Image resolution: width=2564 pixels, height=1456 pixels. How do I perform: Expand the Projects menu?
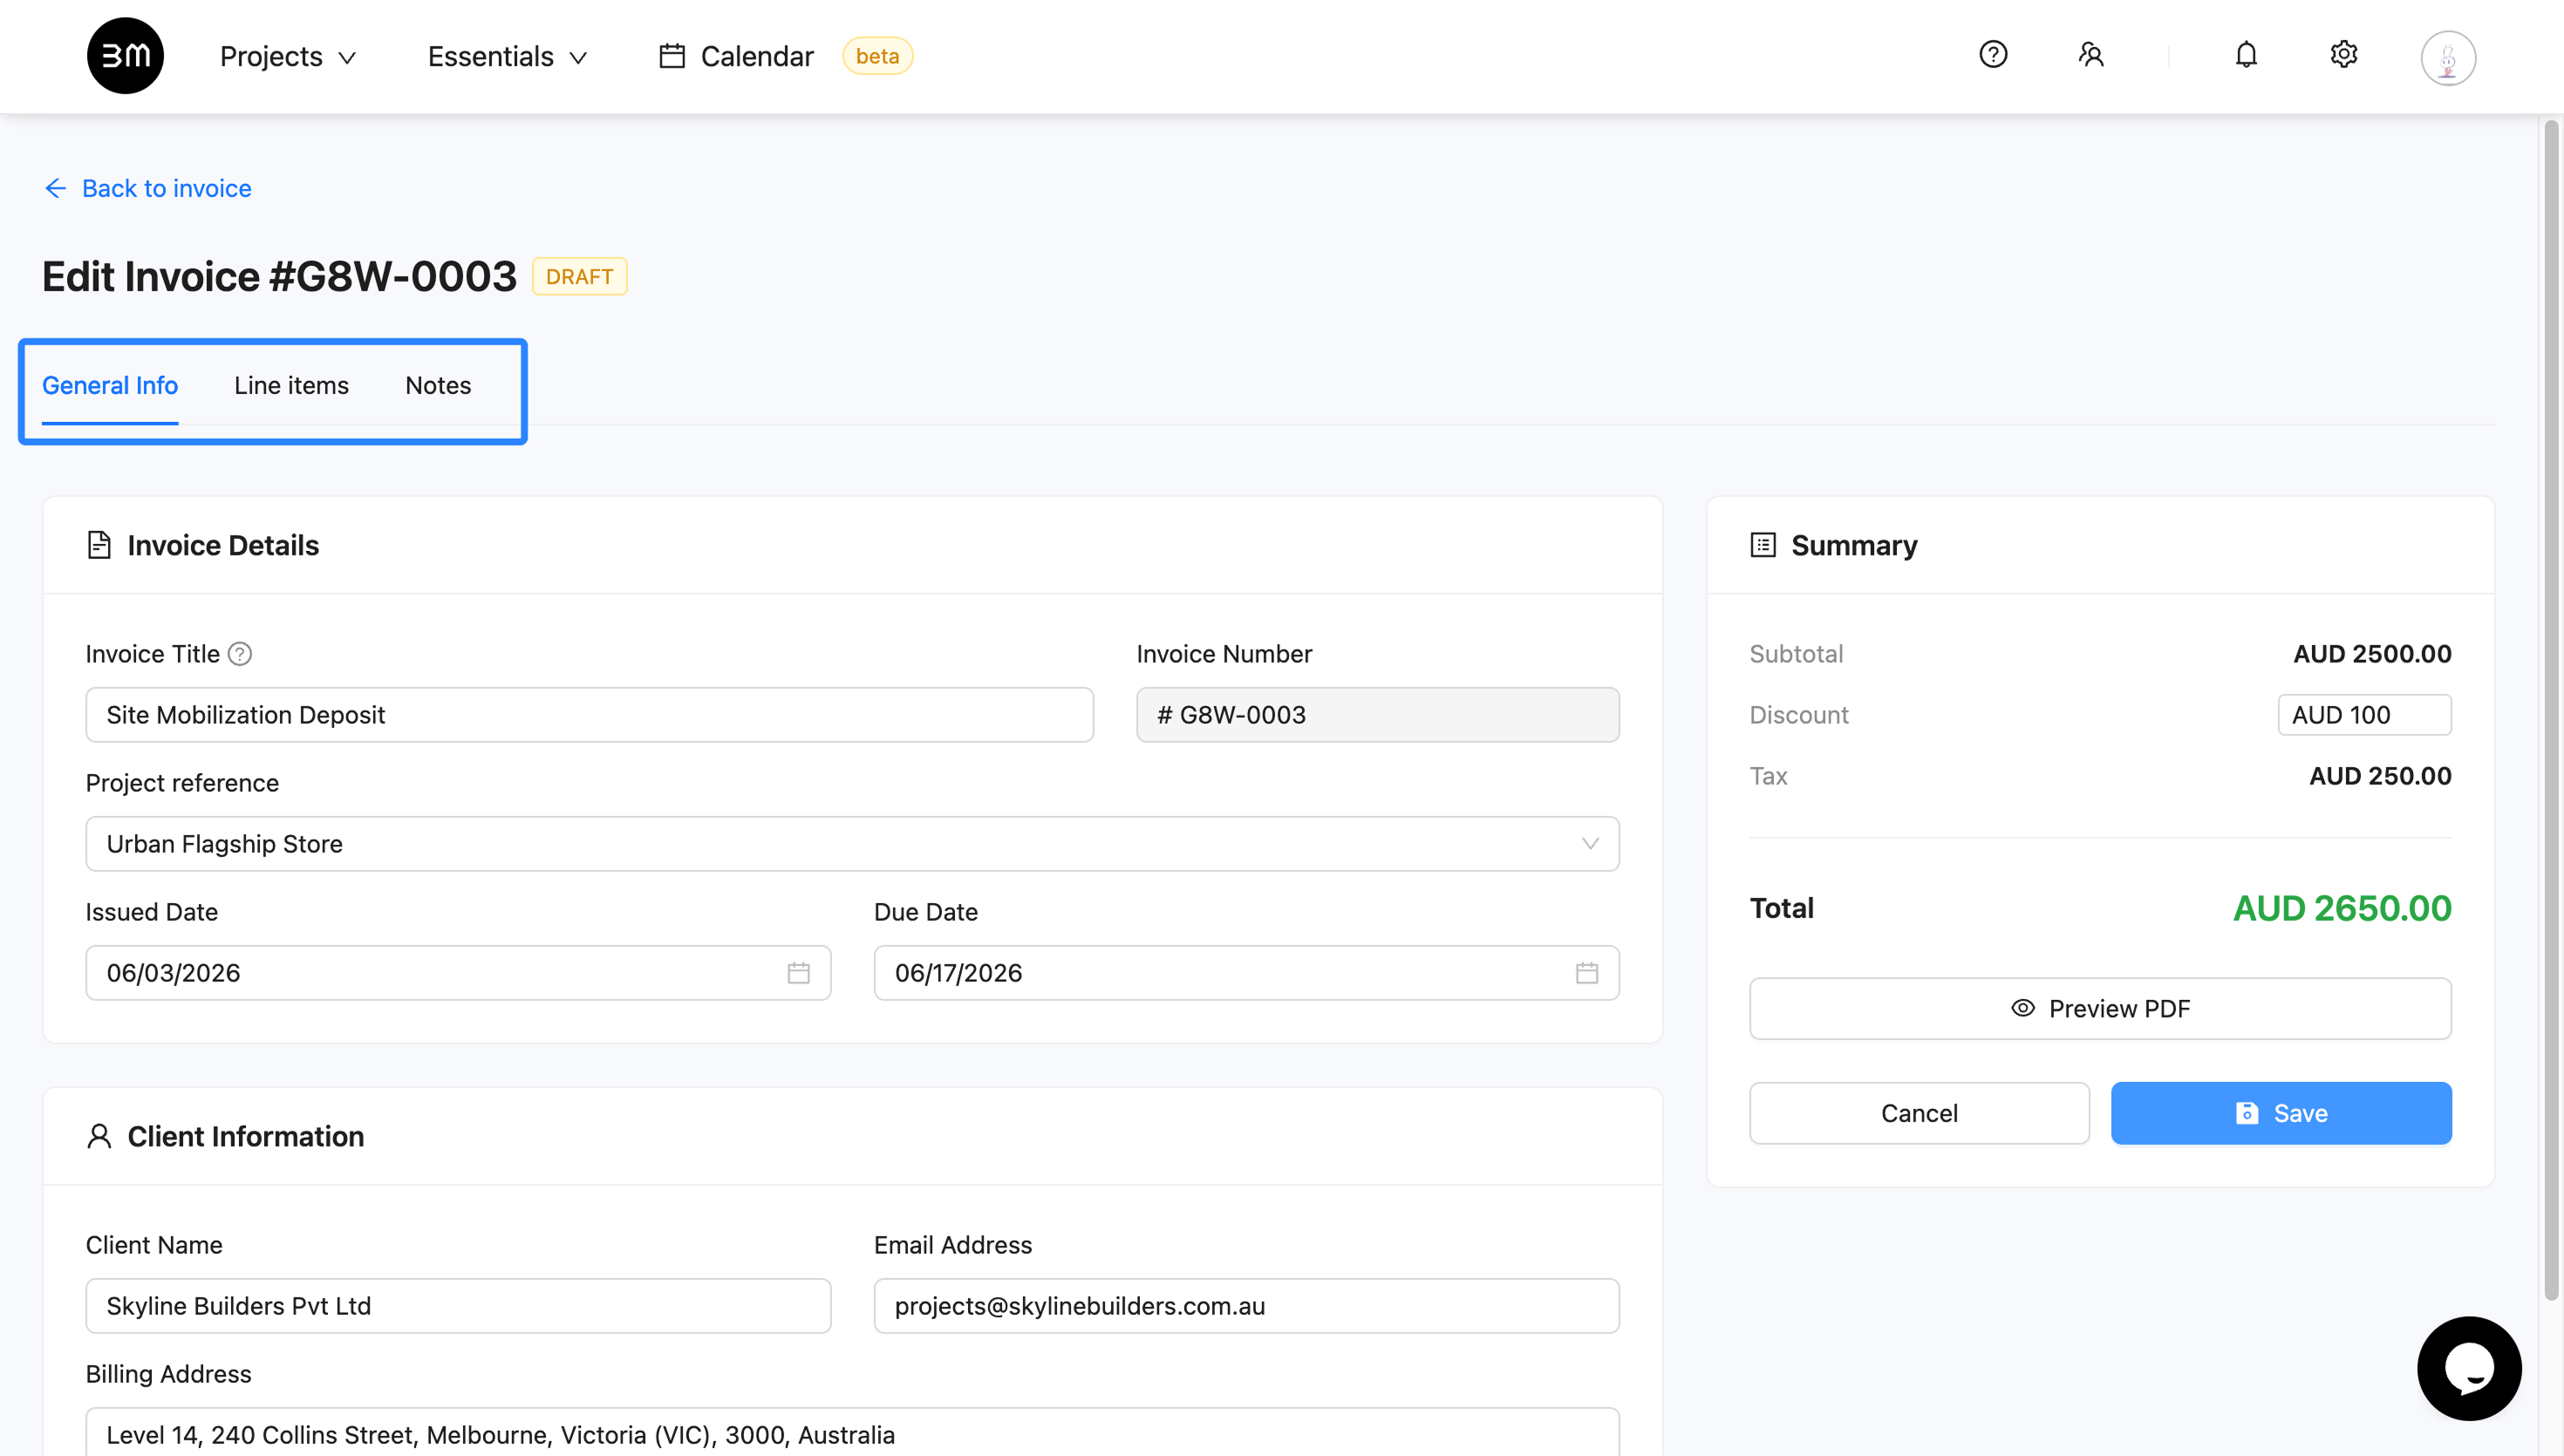click(x=288, y=57)
